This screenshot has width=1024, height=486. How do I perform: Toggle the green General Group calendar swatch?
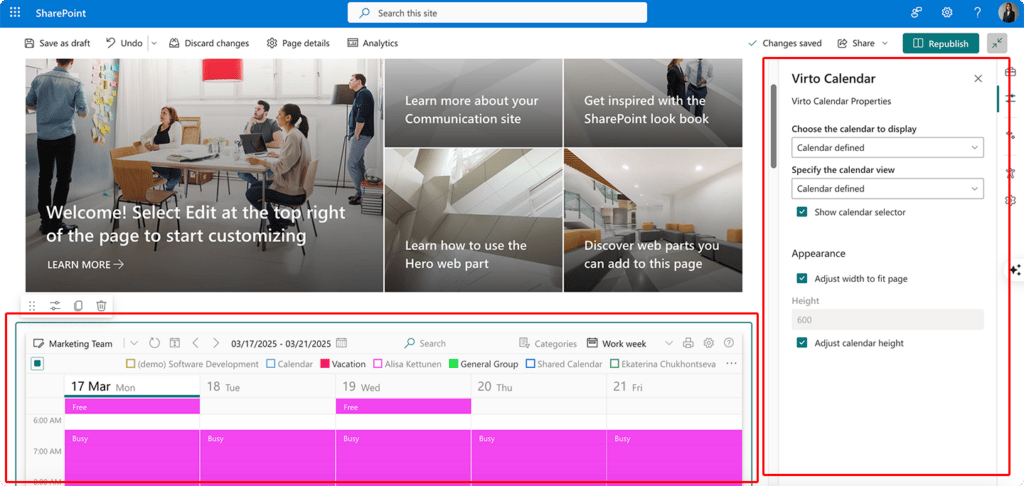(454, 364)
